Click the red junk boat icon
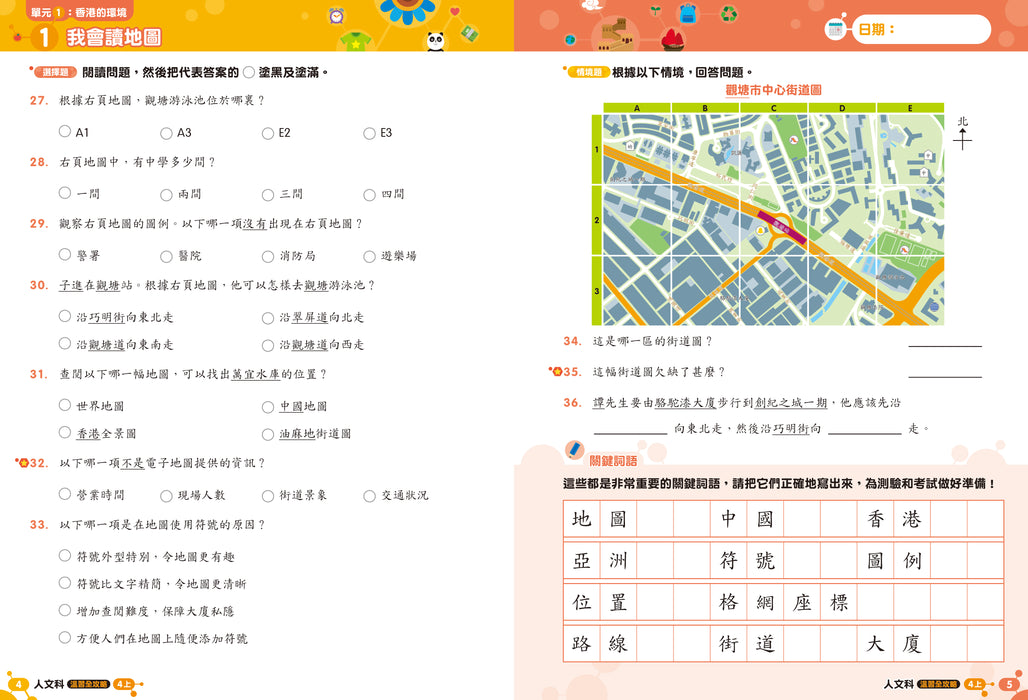The height and width of the screenshot is (700, 1028). coord(673,39)
